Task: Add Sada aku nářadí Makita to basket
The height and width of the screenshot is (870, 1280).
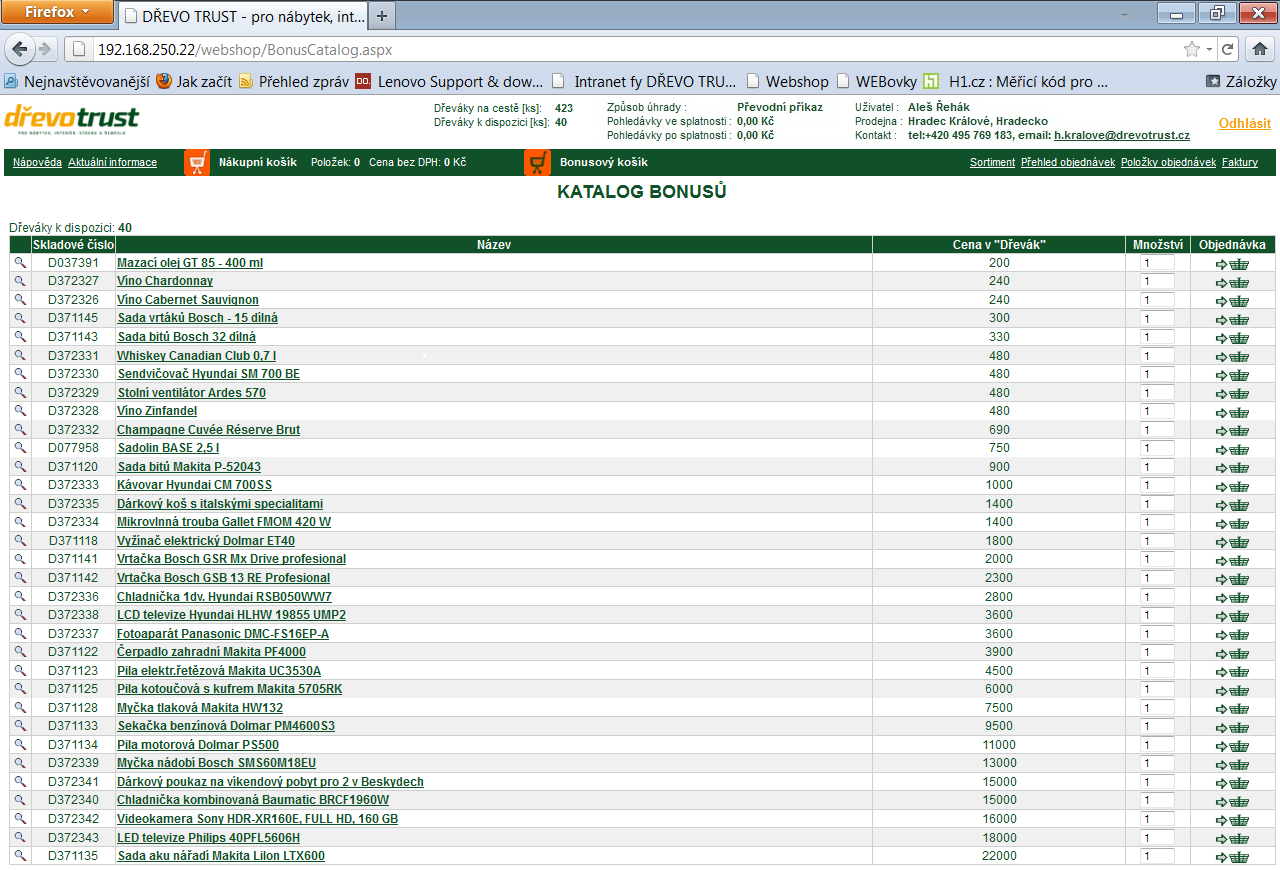Action: click(x=1233, y=857)
